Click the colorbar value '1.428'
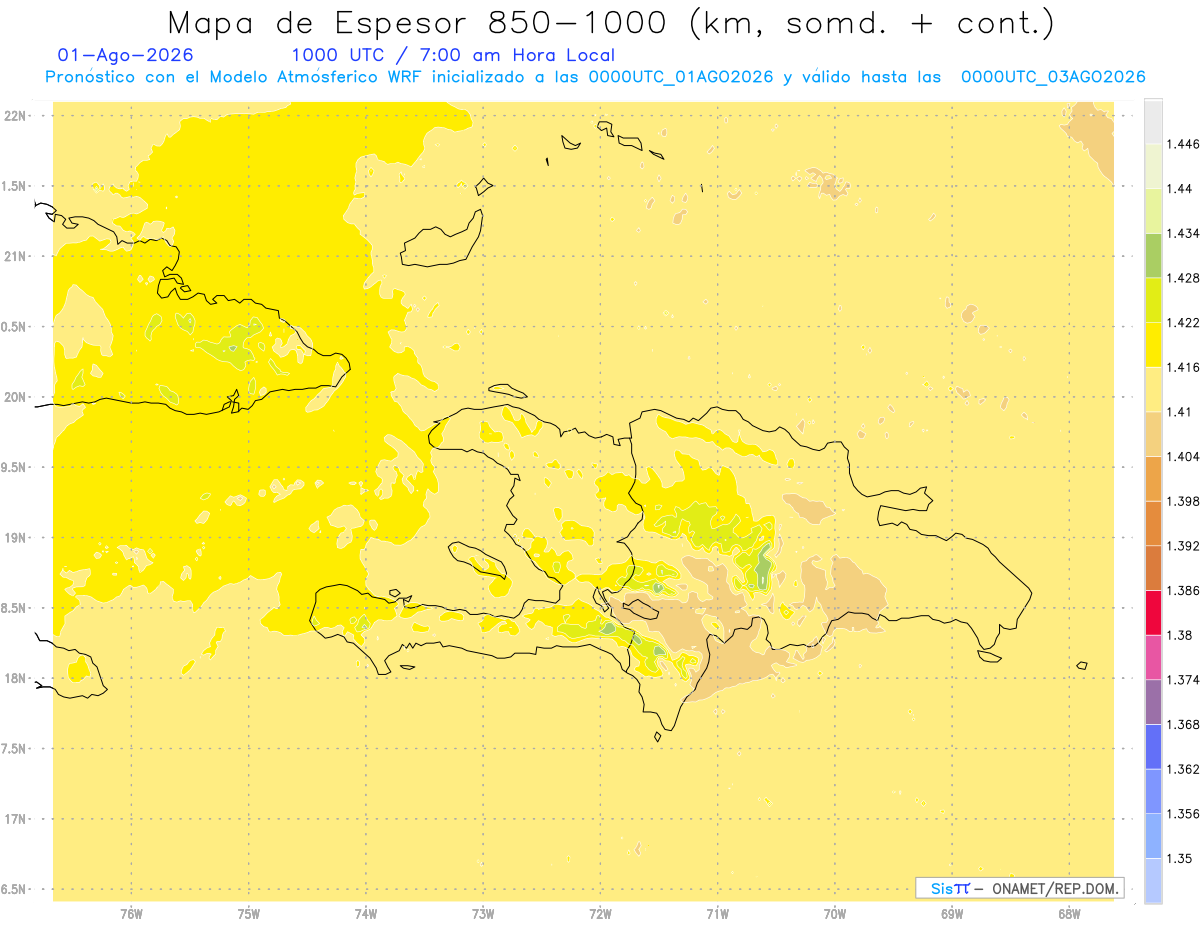This screenshot has height=927, width=1200. click(1183, 278)
